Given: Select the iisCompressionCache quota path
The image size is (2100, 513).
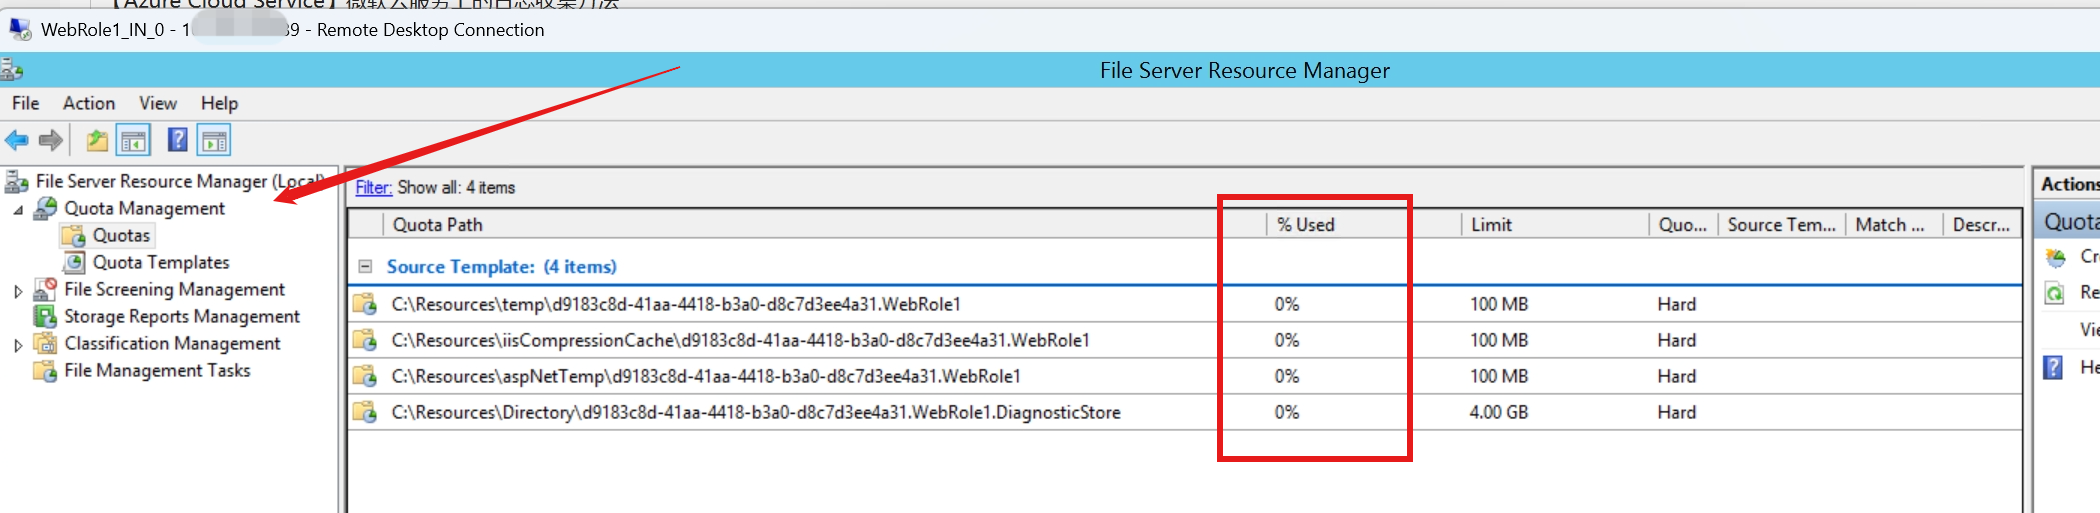Looking at the screenshot, I should (740, 340).
